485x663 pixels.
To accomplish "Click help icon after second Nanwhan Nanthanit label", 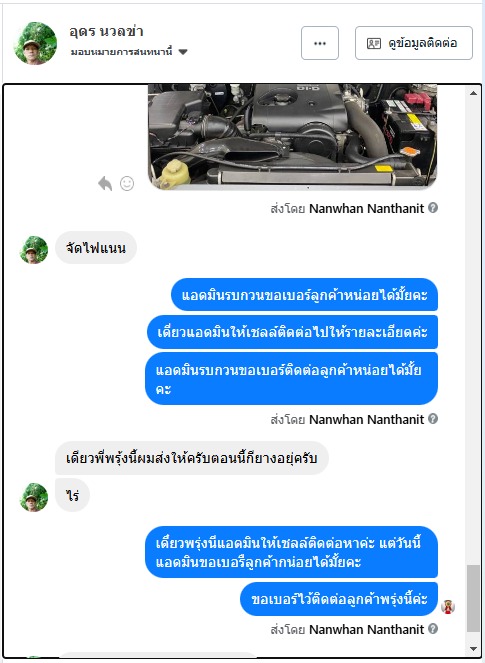I will point(433,419).
